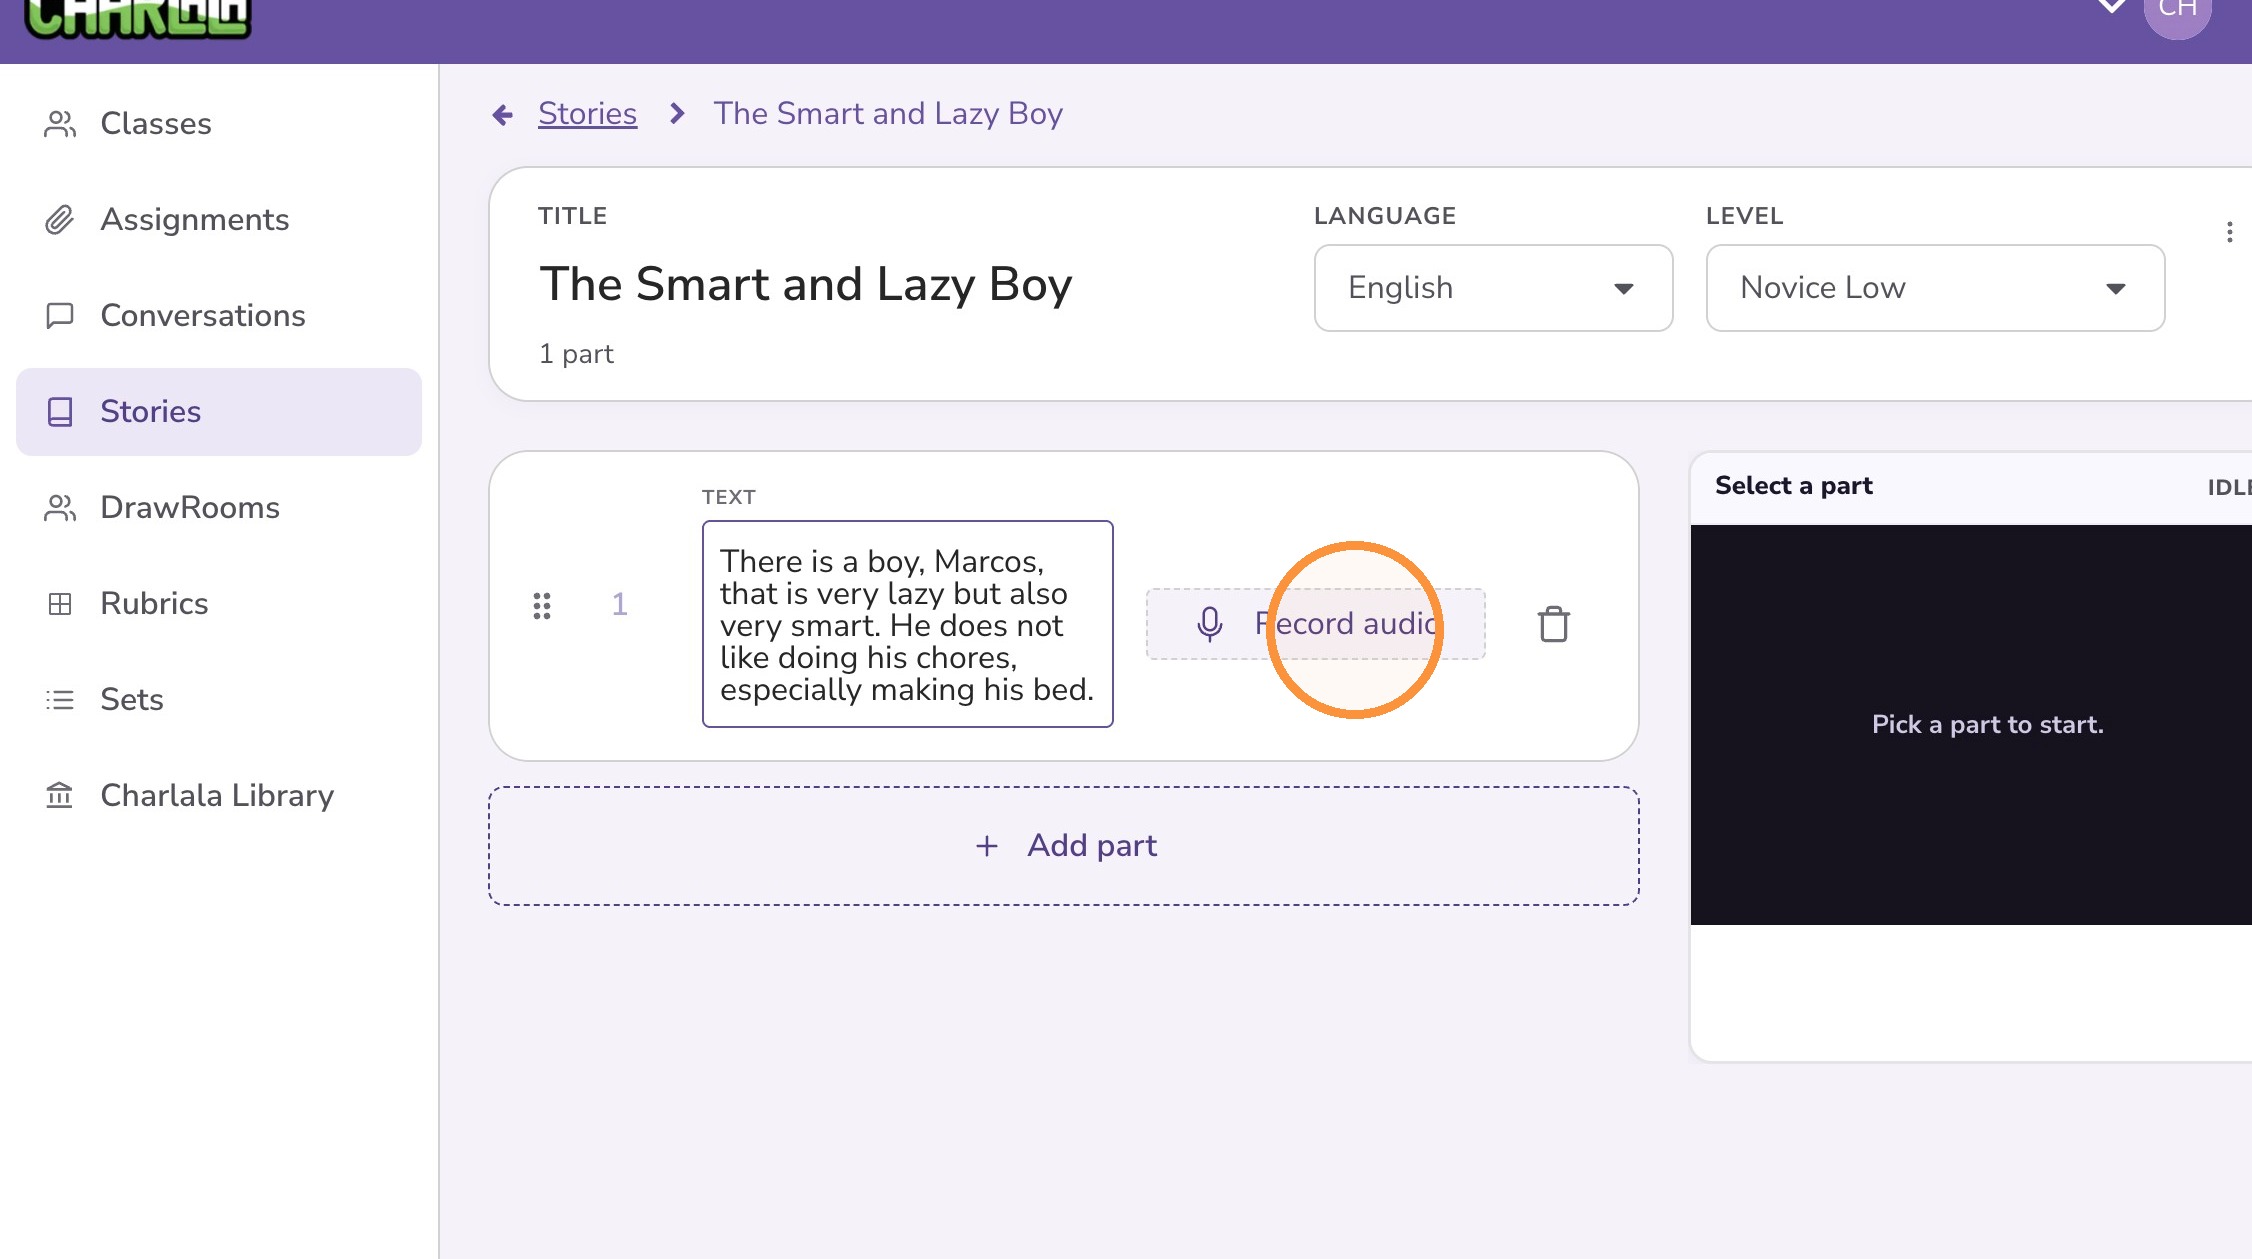Image resolution: width=2252 pixels, height=1259 pixels.
Task: Click the dark preview area
Action: pyautogui.click(x=1970, y=724)
